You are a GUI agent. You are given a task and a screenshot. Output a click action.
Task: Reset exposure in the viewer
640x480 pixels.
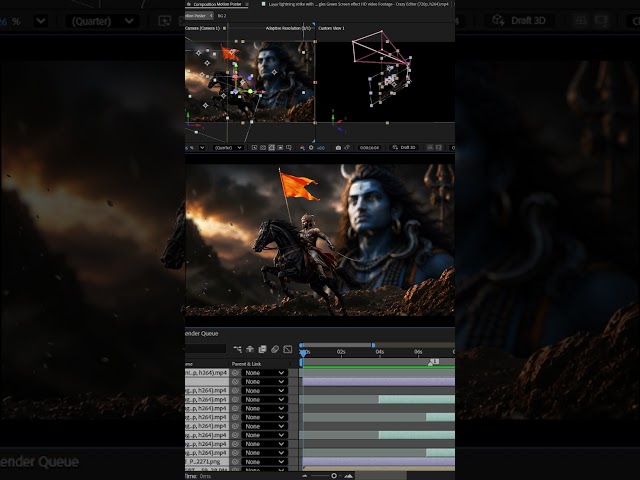pos(311,147)
